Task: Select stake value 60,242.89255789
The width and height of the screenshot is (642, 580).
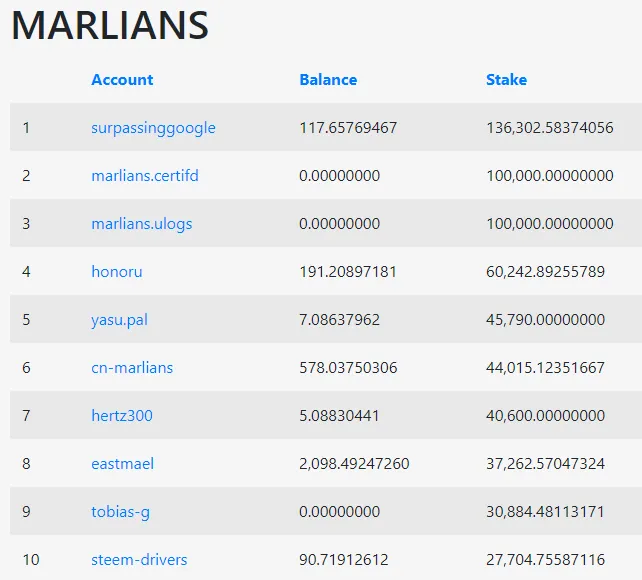Action: pyautogui.click(x=545, y=271)
